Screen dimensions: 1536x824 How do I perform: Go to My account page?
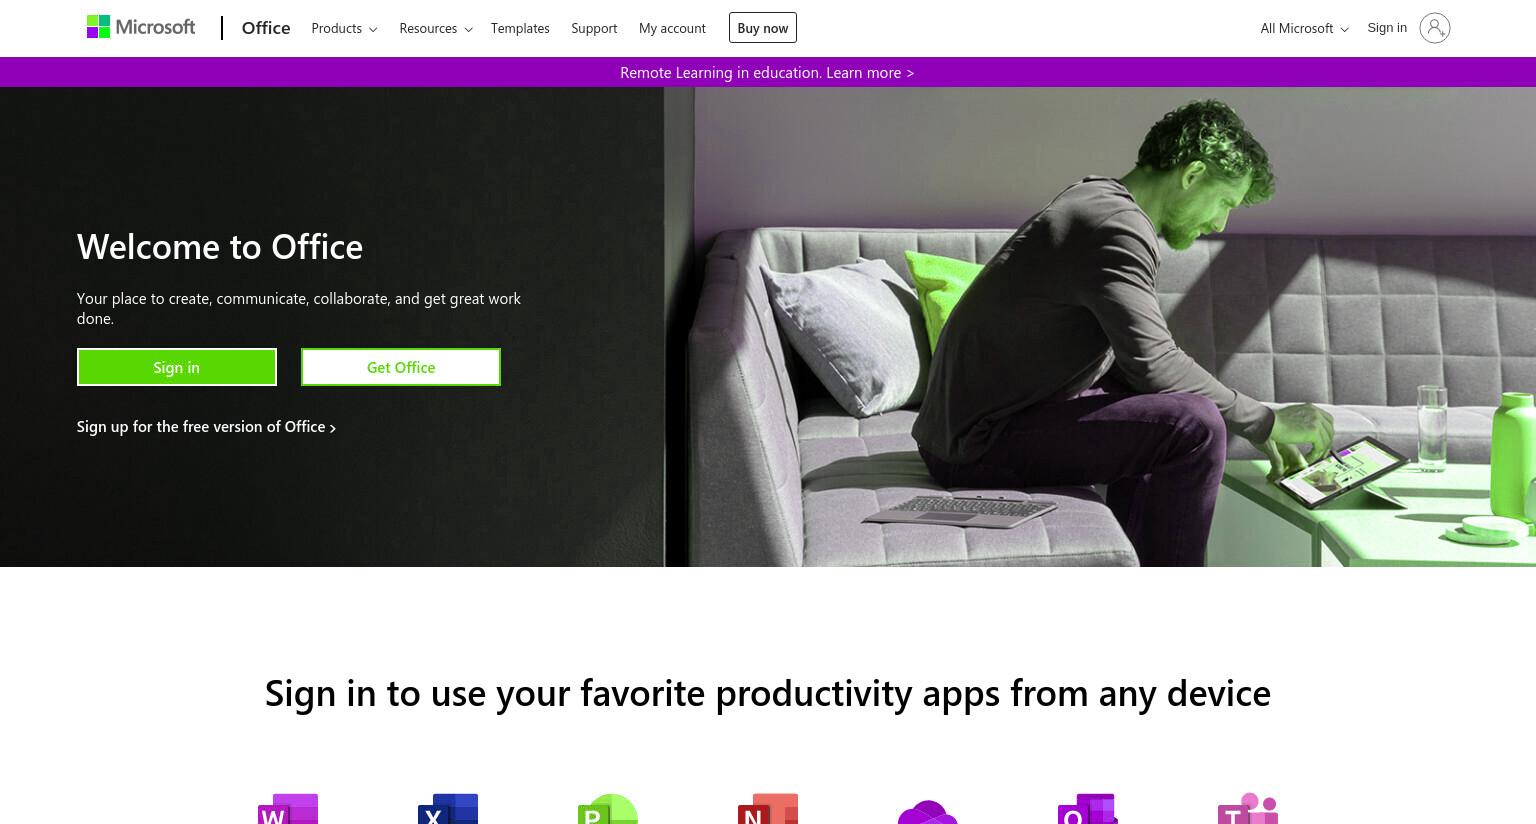(x=672, y=28)
